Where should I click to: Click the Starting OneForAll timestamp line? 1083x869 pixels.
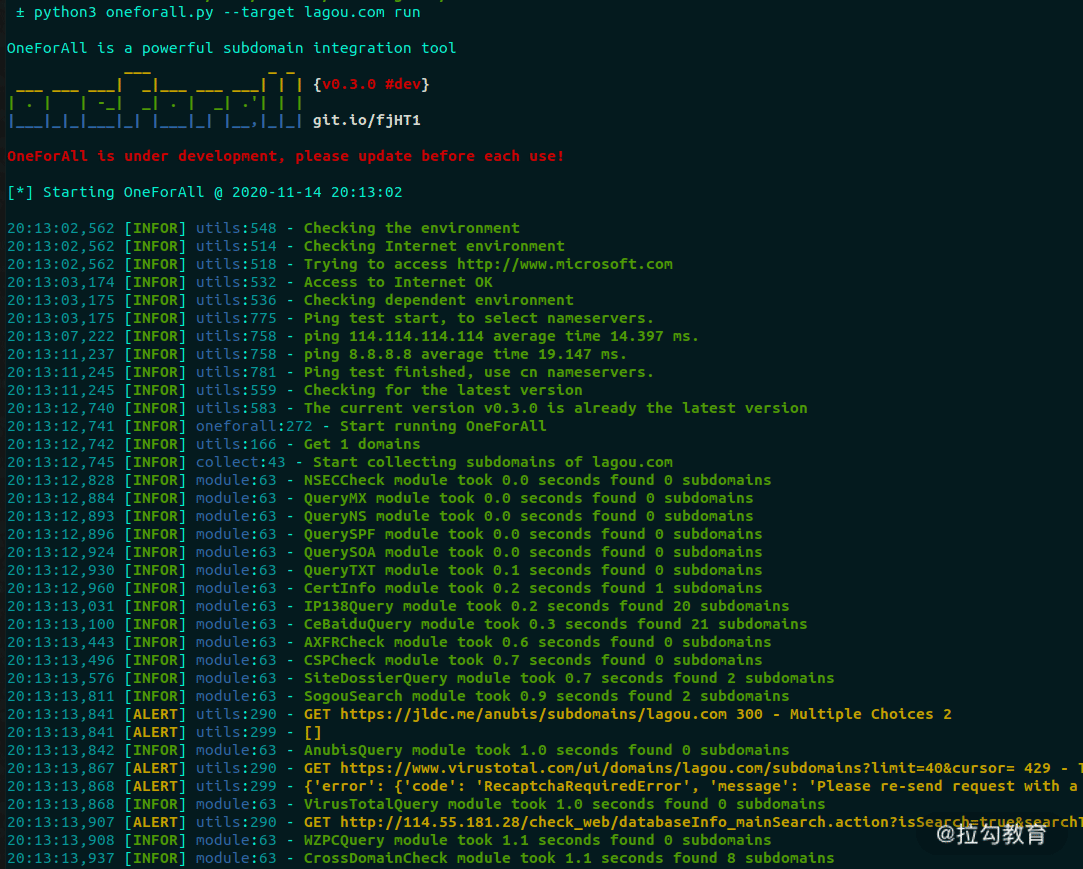[204, 192]
